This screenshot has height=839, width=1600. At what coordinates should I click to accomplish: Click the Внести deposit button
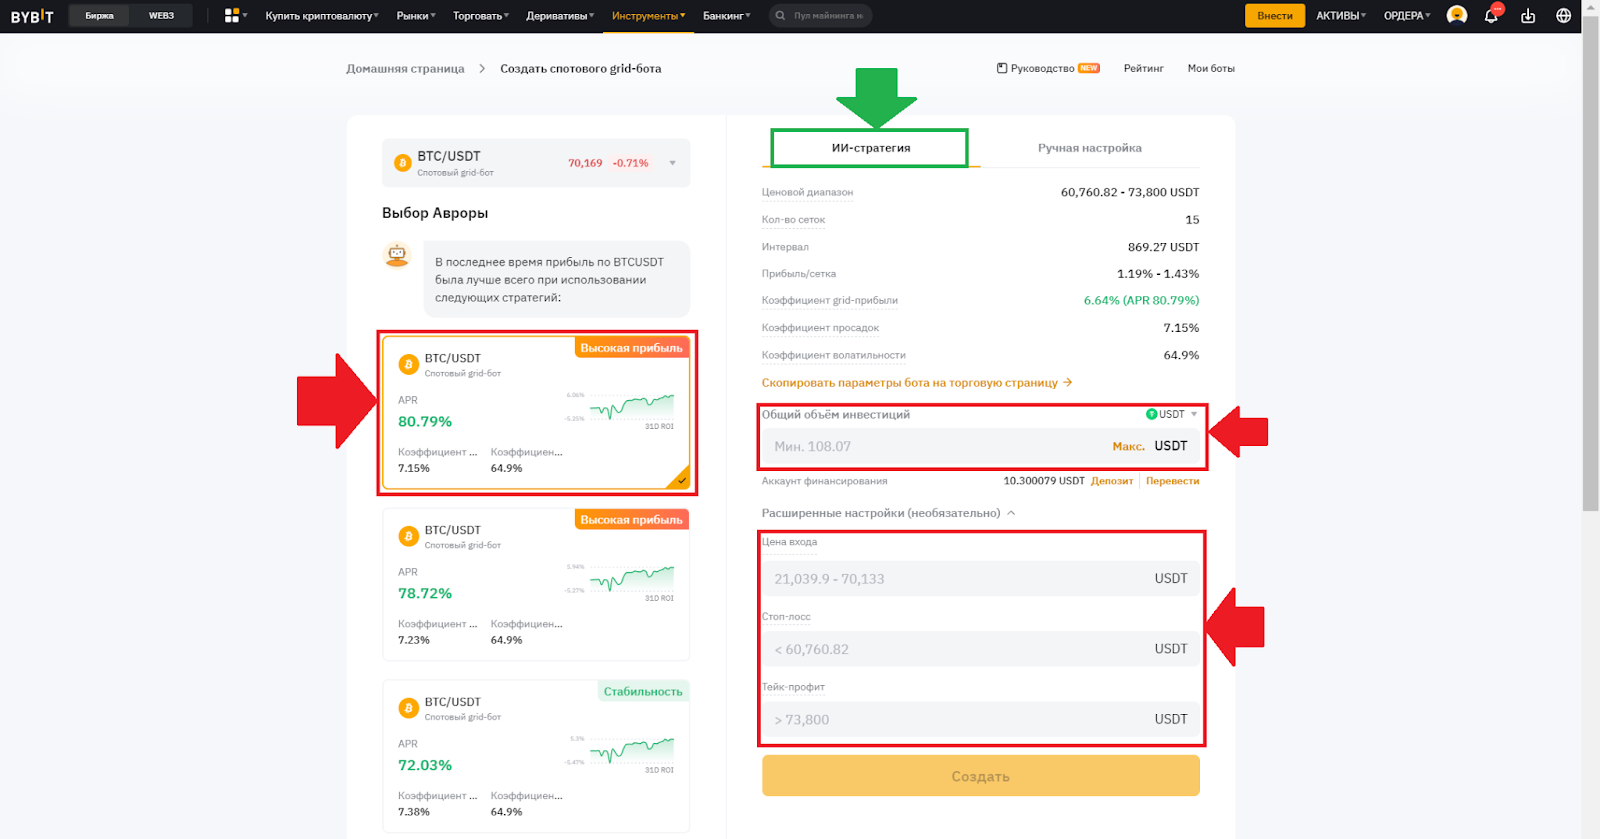click(x=1275, y=16)
